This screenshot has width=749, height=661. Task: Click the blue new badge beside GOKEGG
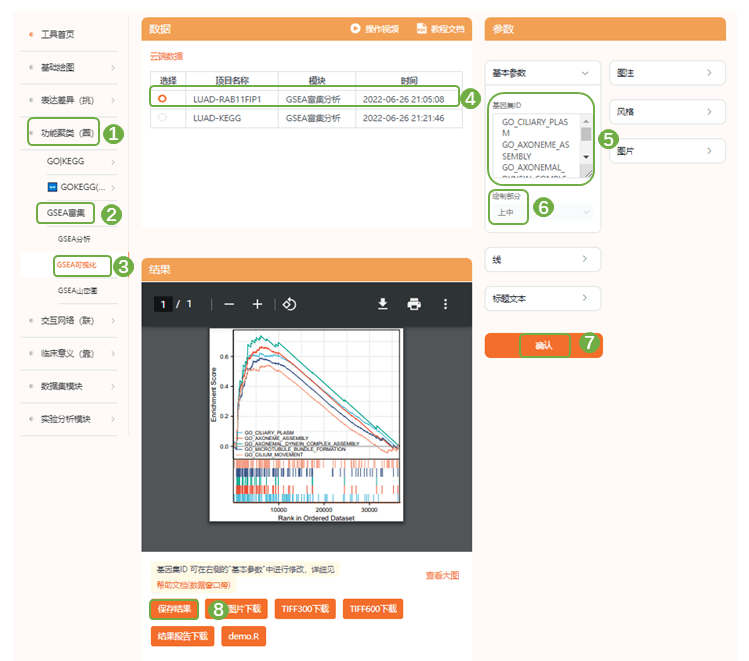pyautogui.click(x=53, y=187)
